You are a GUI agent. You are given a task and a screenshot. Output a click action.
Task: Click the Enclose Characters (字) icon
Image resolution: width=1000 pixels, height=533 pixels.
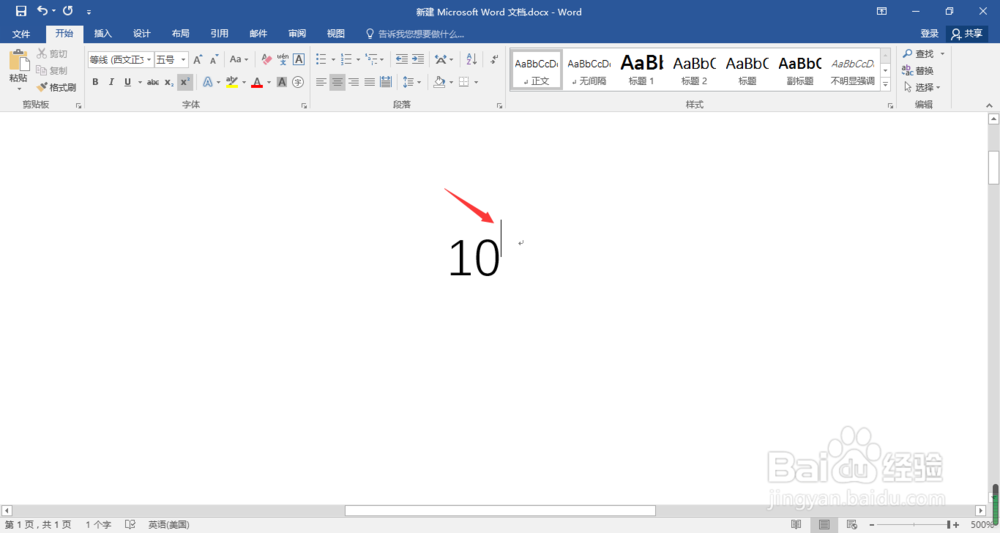pyautogui.click(x=298, y=82)
